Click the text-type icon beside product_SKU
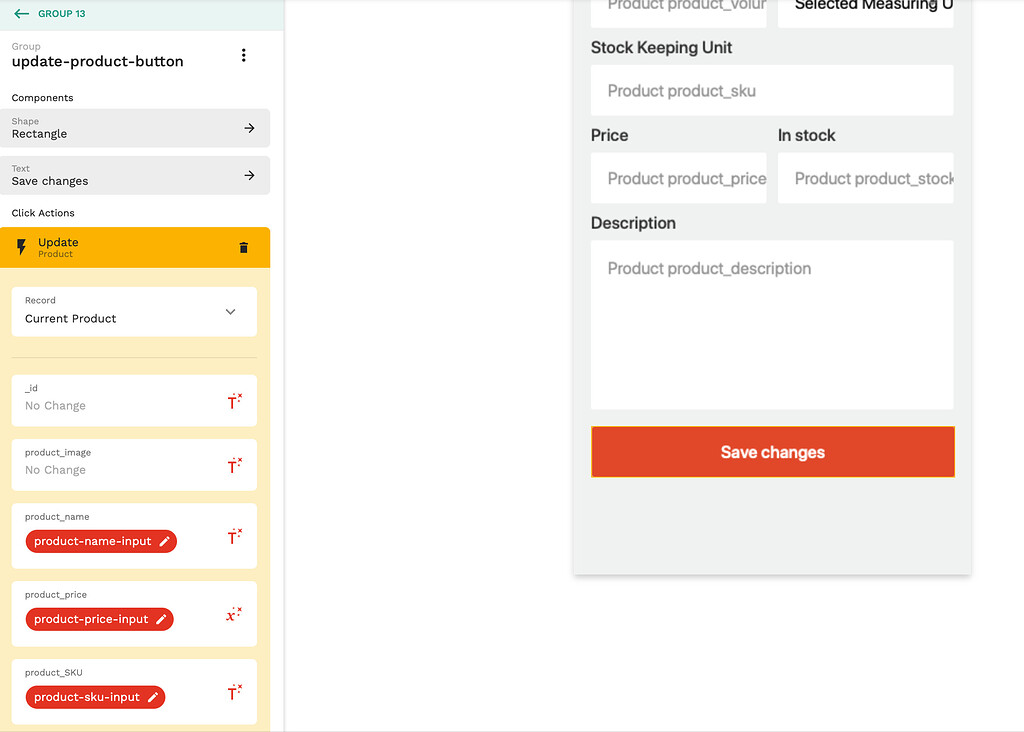 click(234, 690)
